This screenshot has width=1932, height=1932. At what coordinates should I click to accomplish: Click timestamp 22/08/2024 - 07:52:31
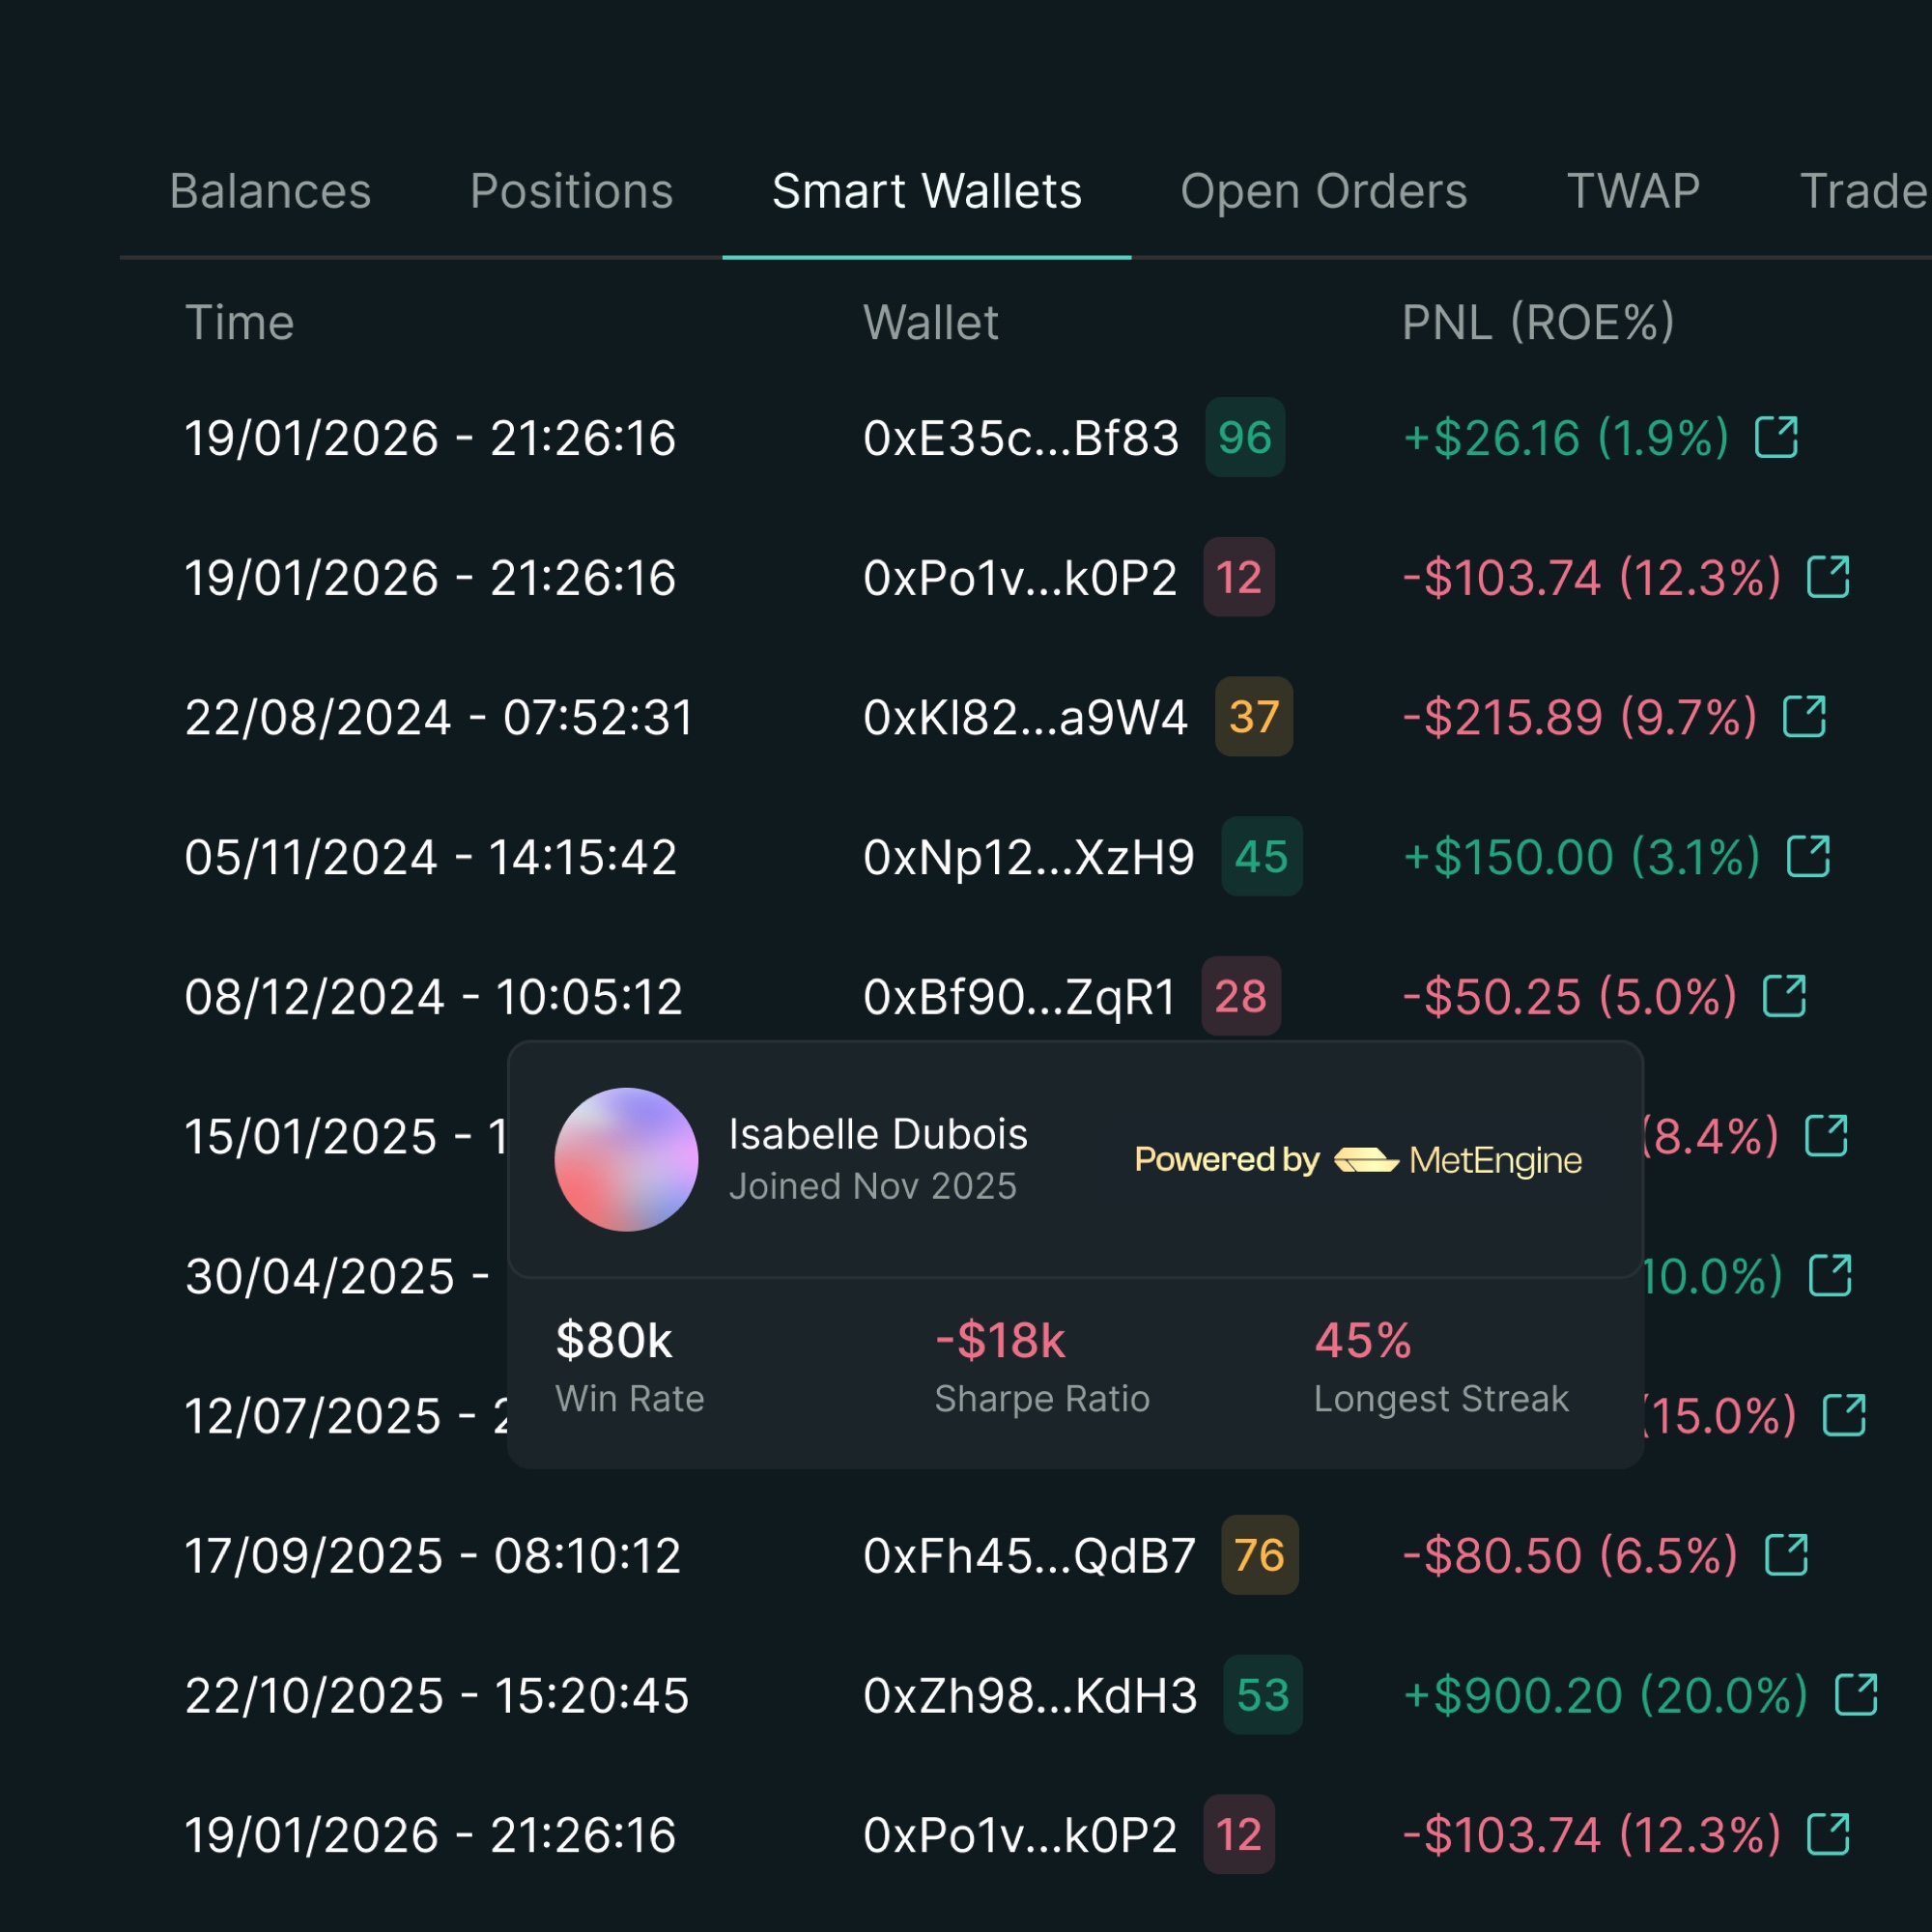coord(439,718)
